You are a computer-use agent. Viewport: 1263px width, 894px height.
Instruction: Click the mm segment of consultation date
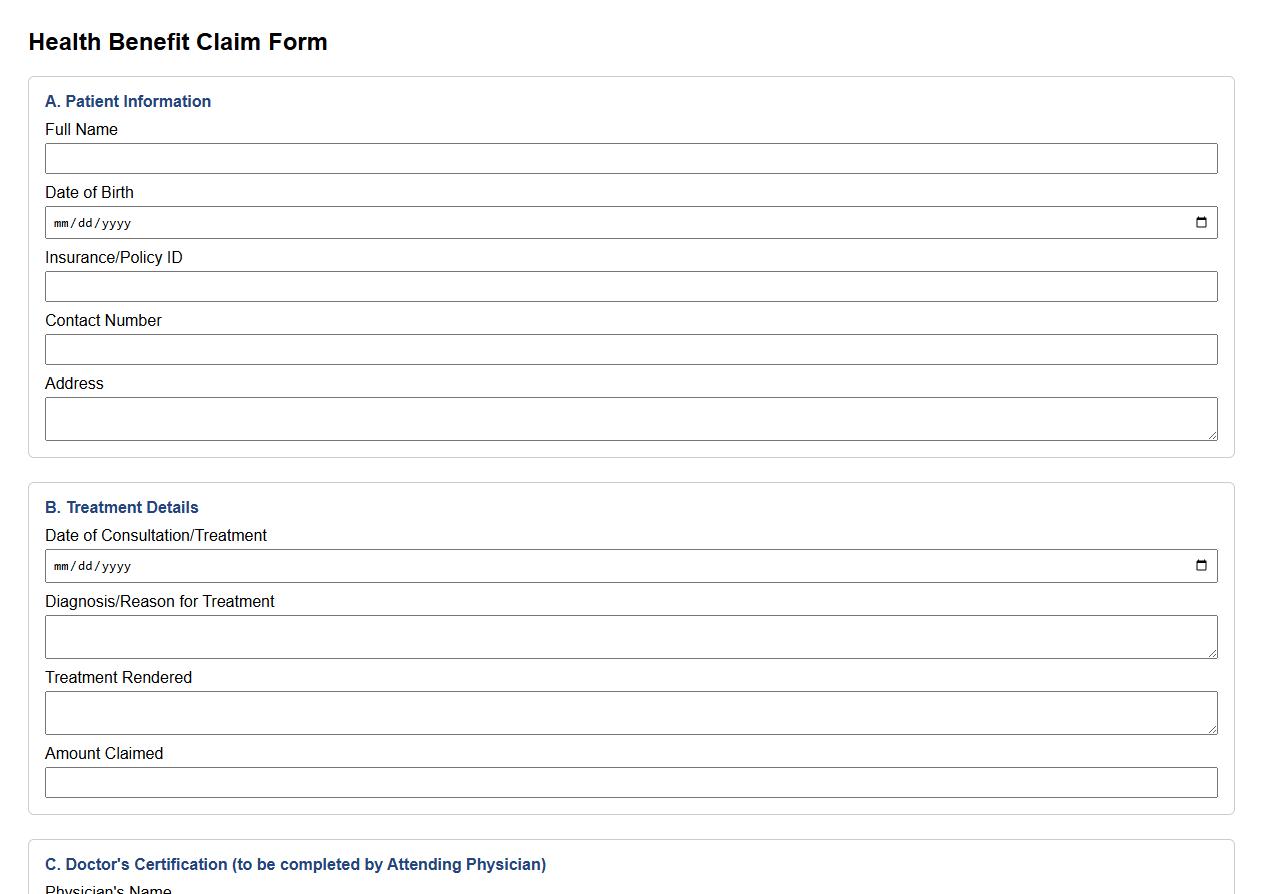point(62,566)
